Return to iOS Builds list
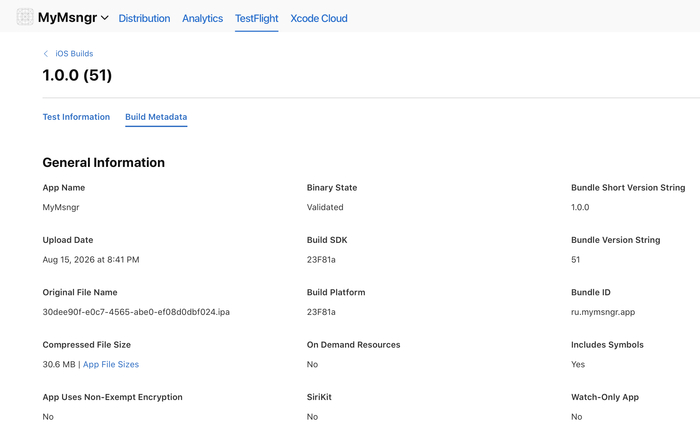Viewport: 700px width, 436px height. pyautogui.click(x=74, y=54)
